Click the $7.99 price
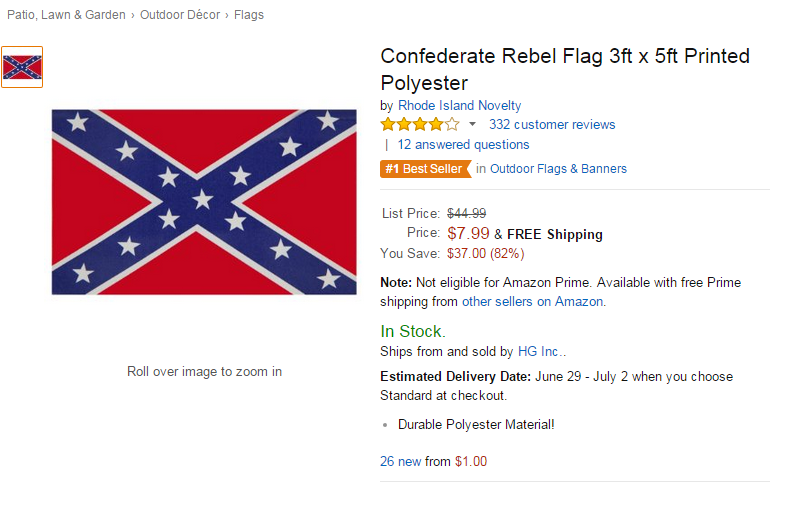This screenshot has width=789, height=519. point(468,233)
